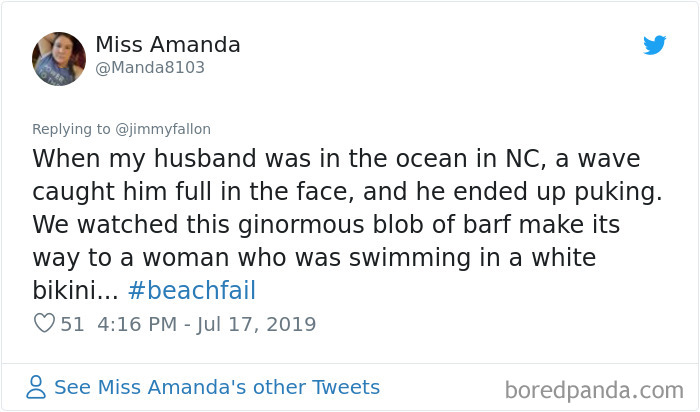
Task: Like the tweet with the heart icon
Action: [44, 324]
